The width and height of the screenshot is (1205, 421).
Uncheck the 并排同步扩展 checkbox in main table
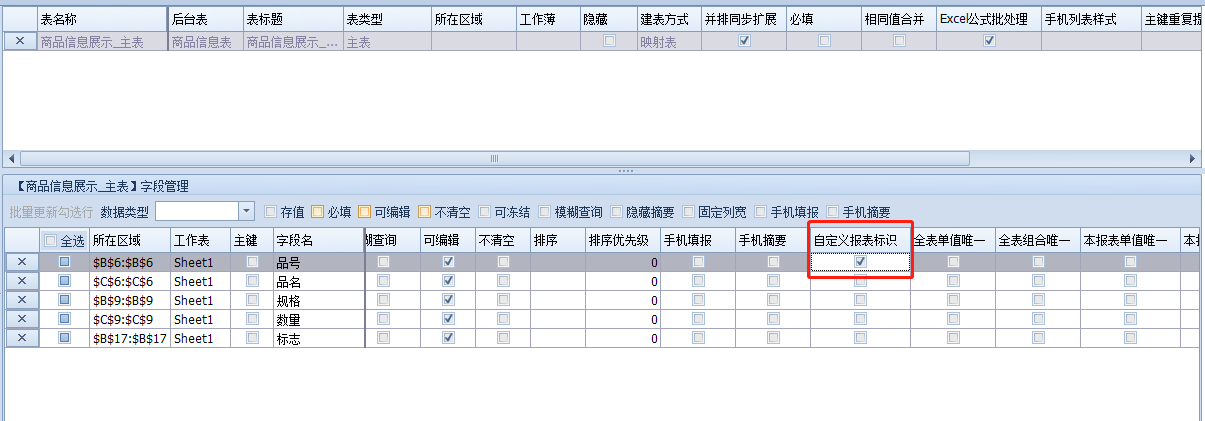(x=744, y=41)
